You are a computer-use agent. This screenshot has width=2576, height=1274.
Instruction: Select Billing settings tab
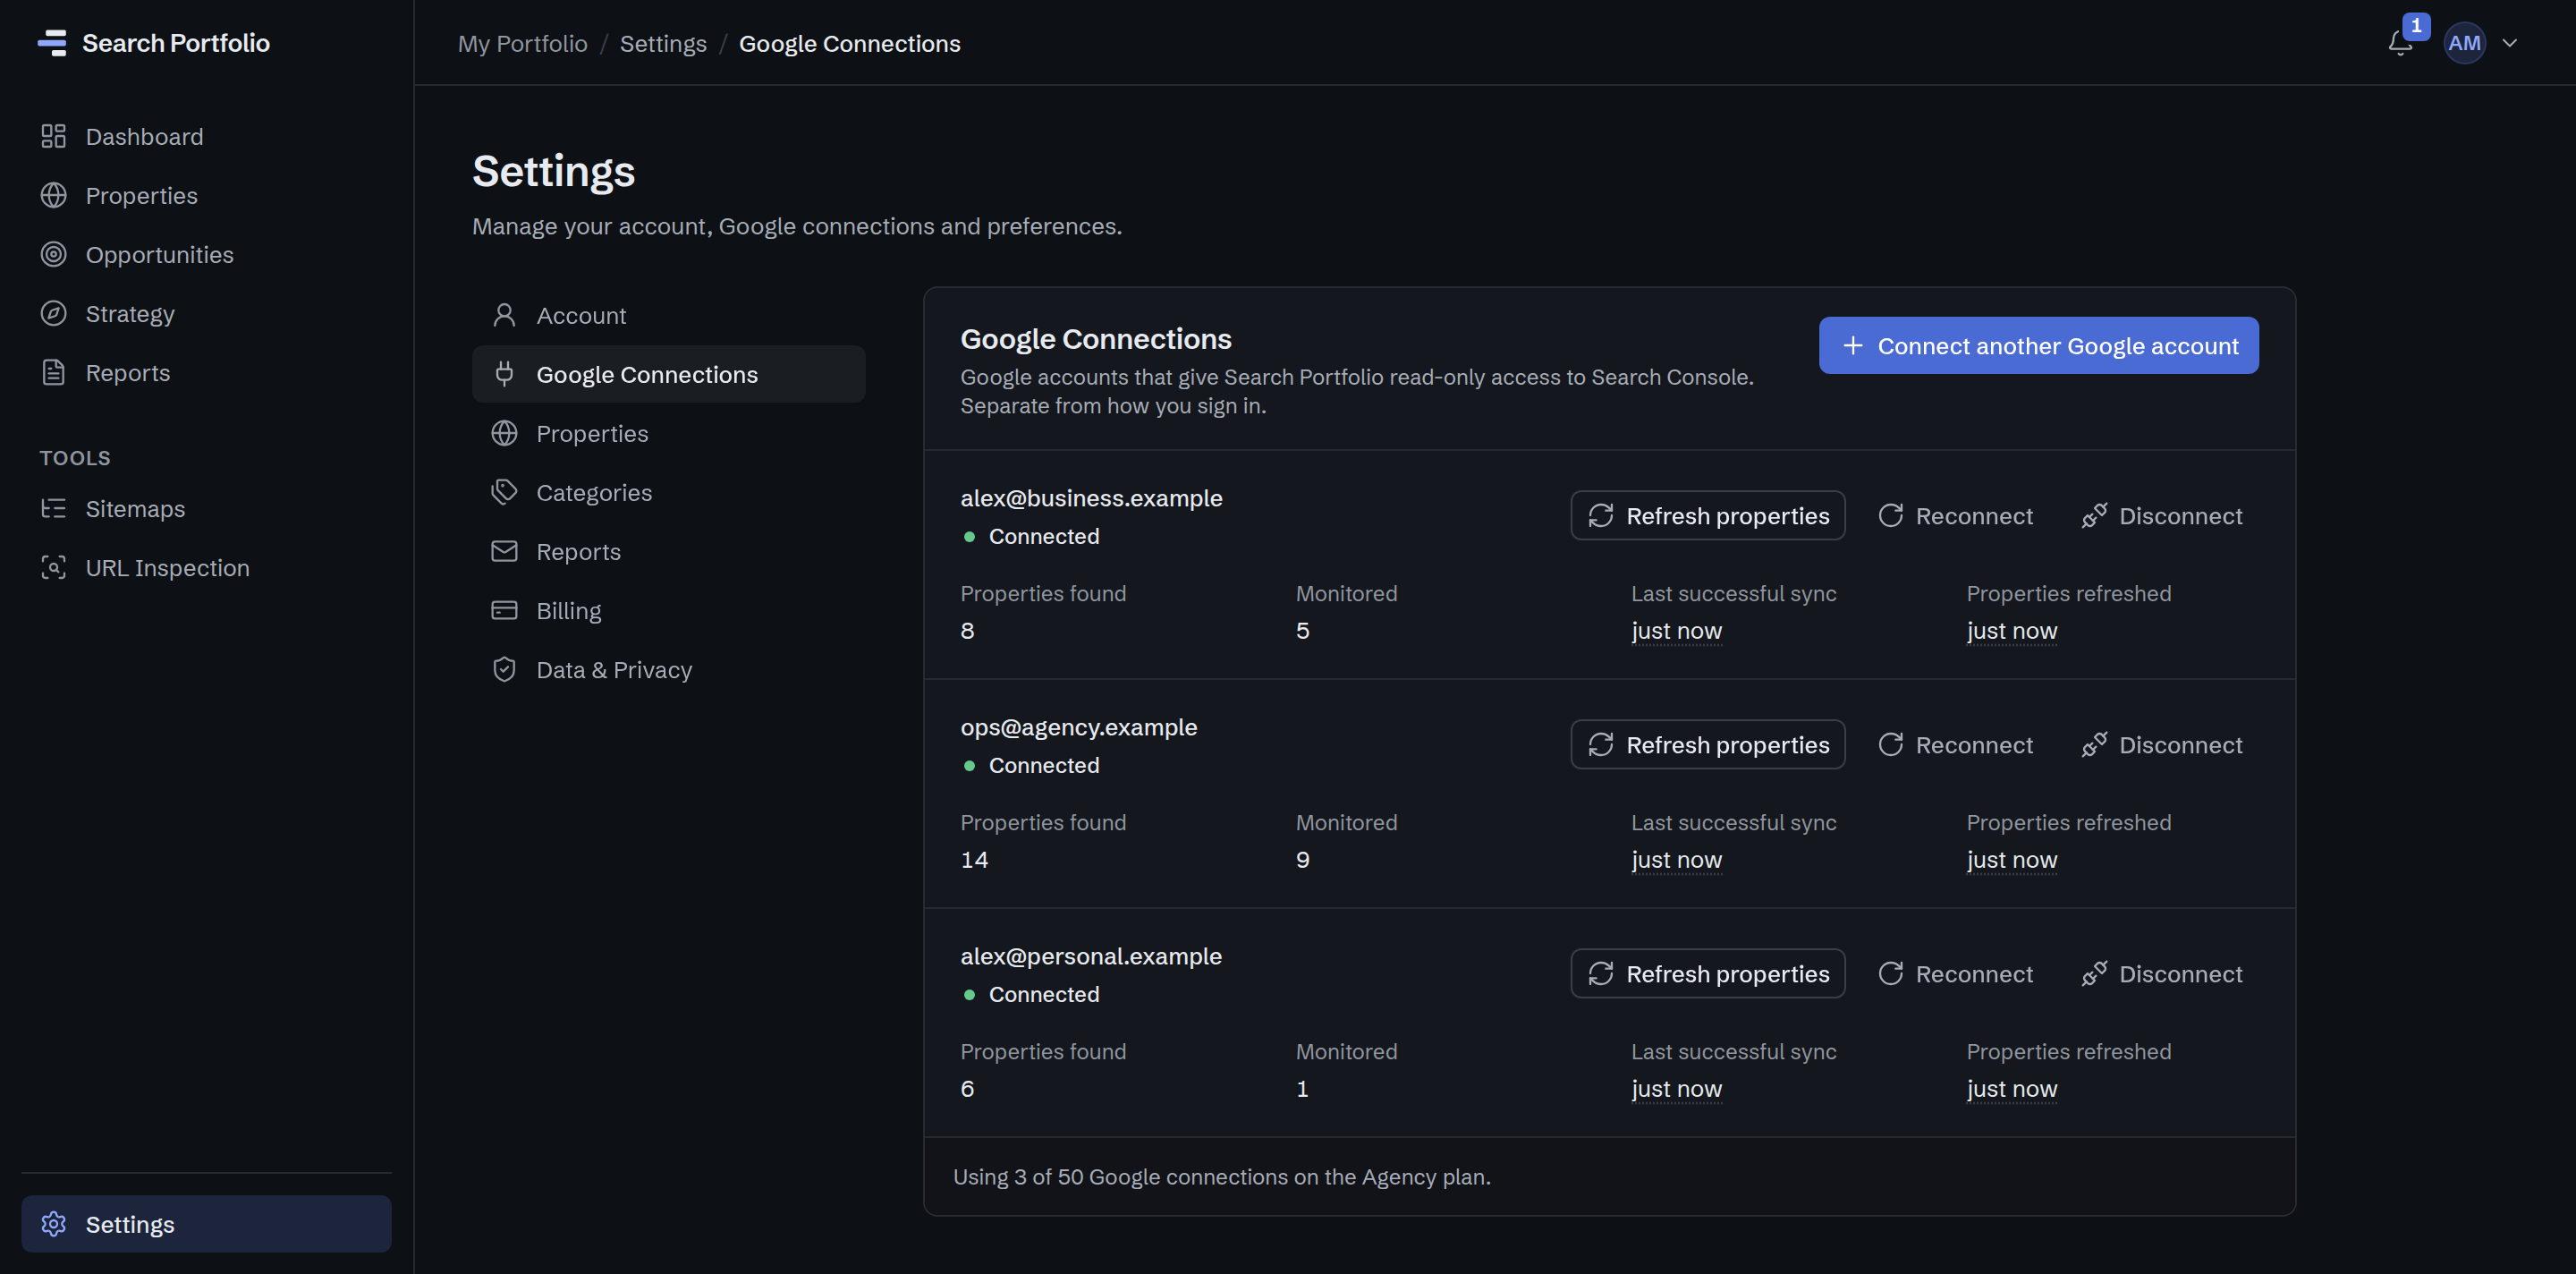(x=668, y=610)
